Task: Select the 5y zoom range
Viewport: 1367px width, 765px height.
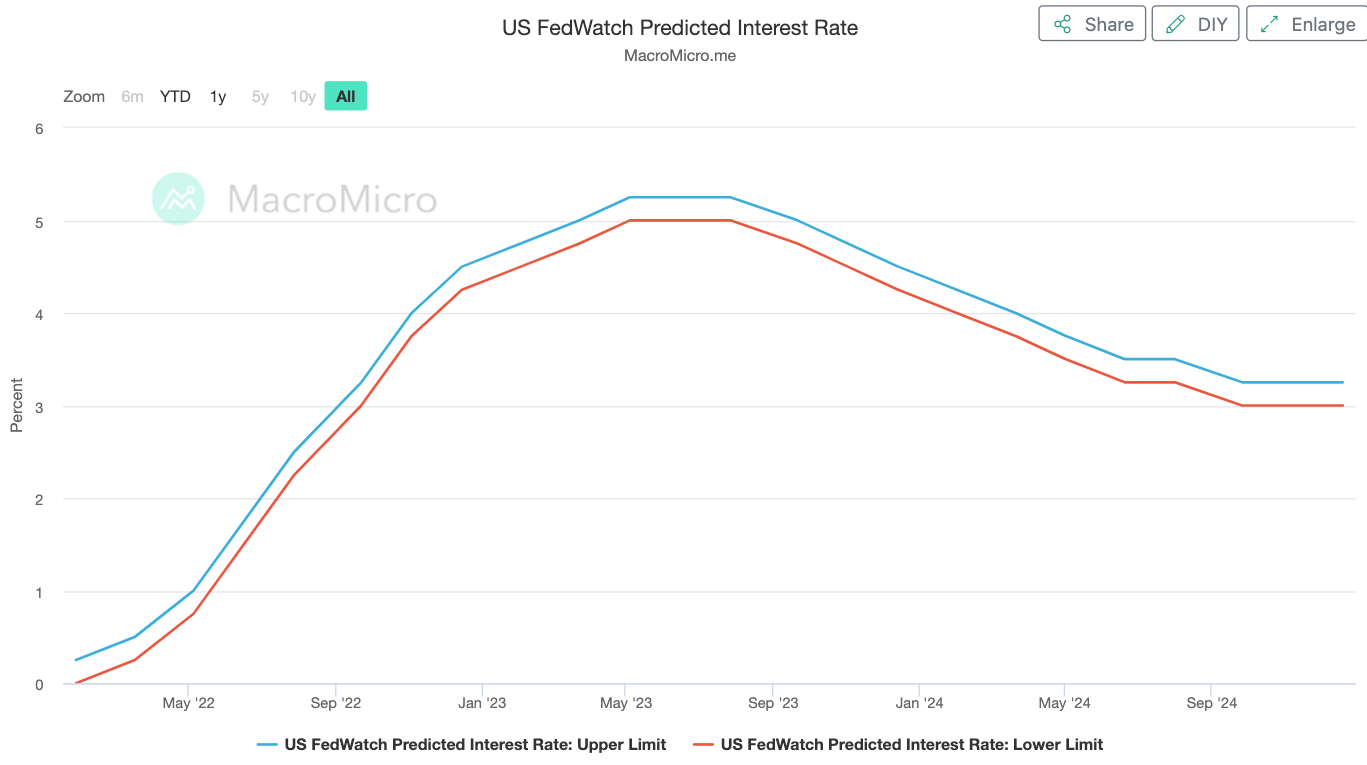Action: 260,97
